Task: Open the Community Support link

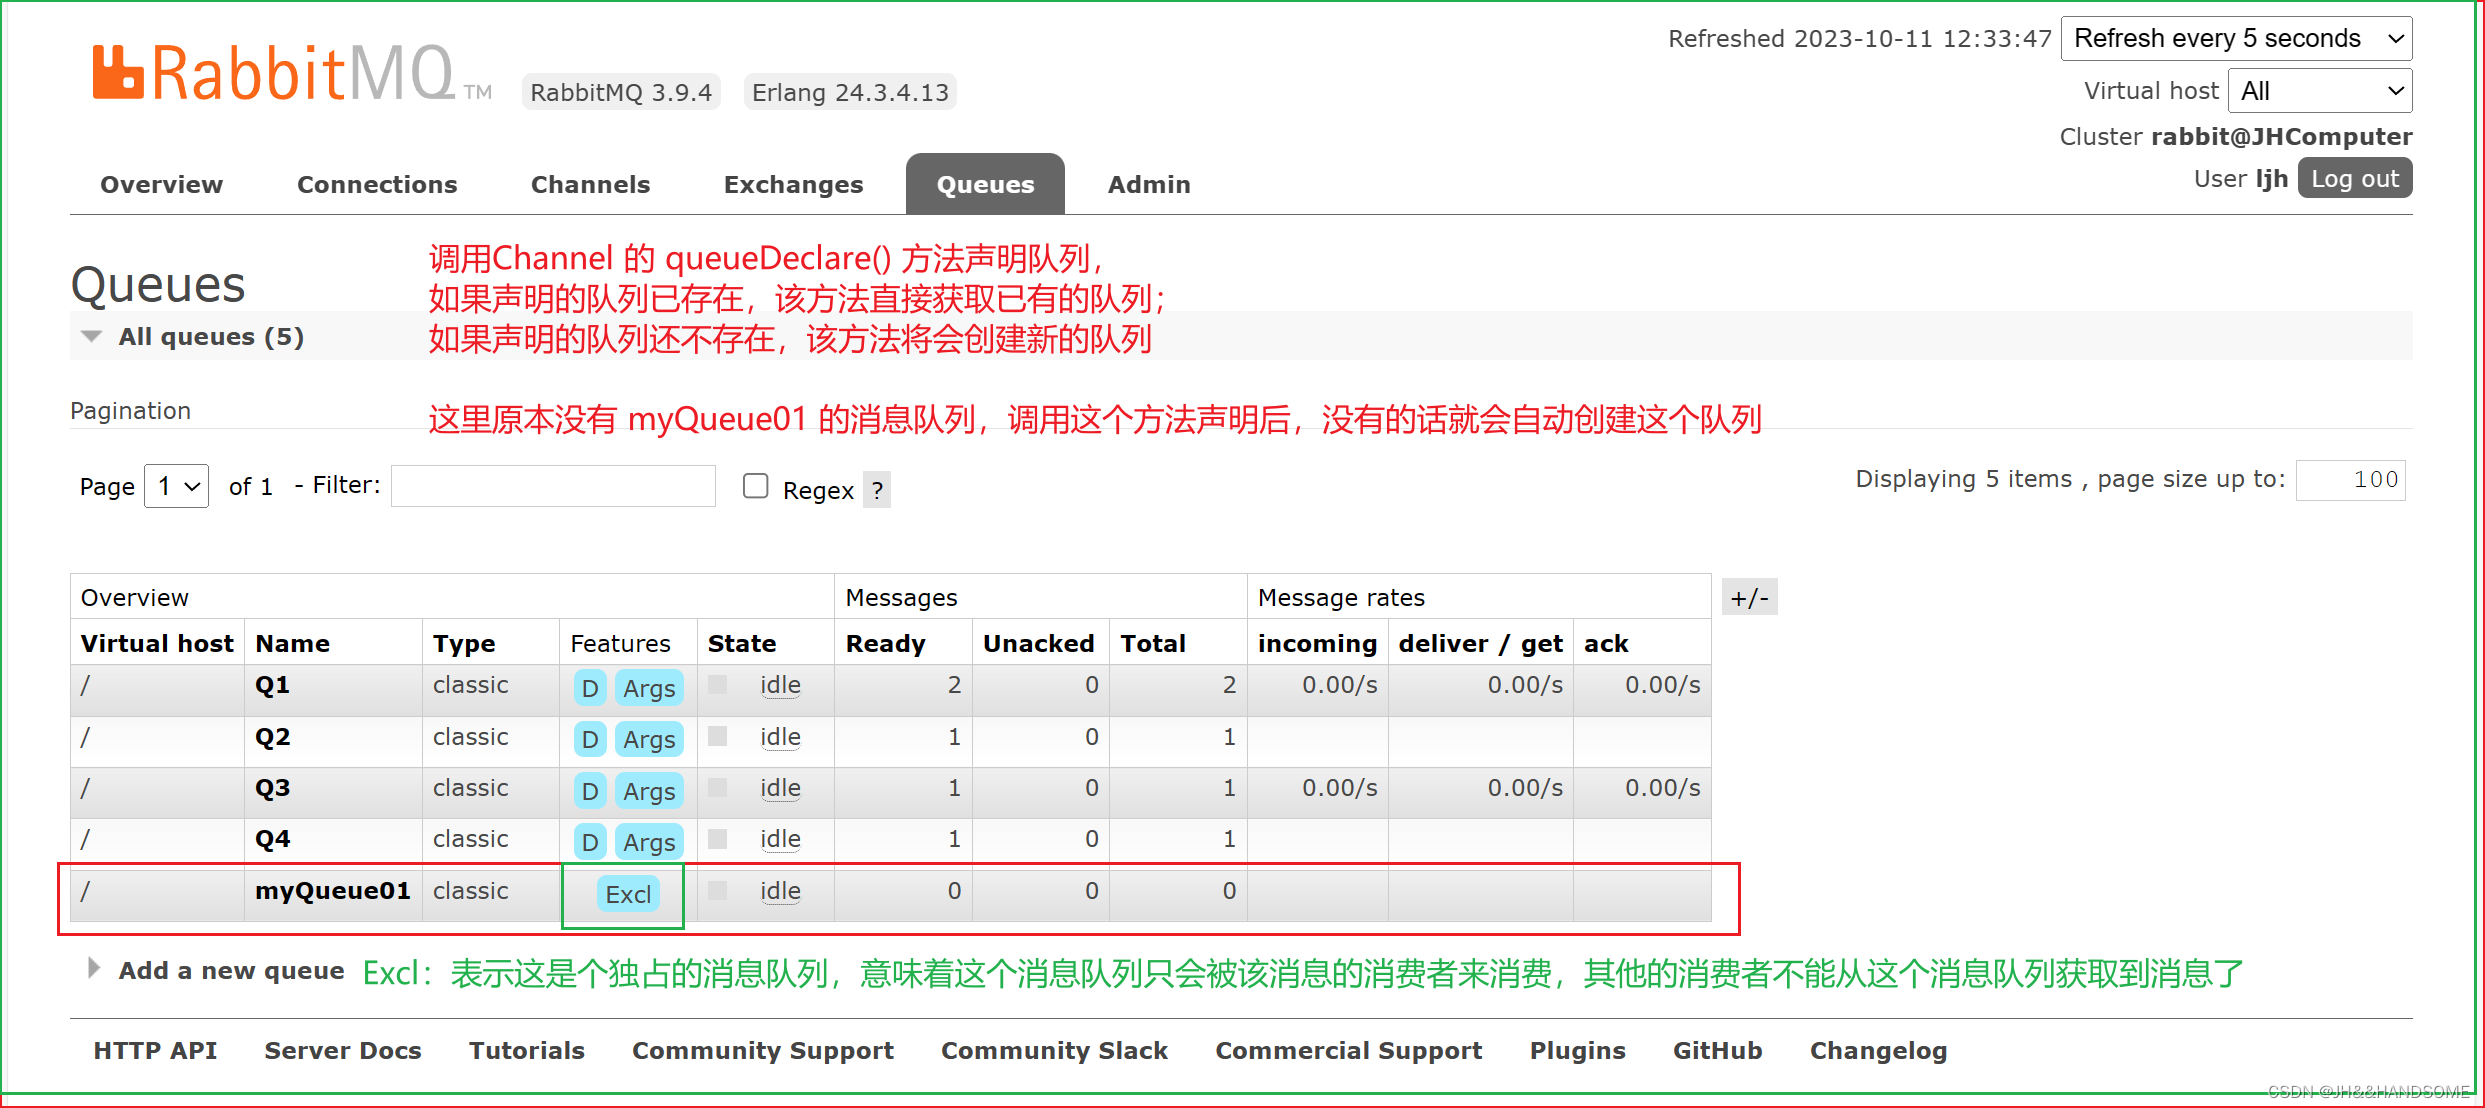Action: pyautogui.click(x=763, y=1050)
